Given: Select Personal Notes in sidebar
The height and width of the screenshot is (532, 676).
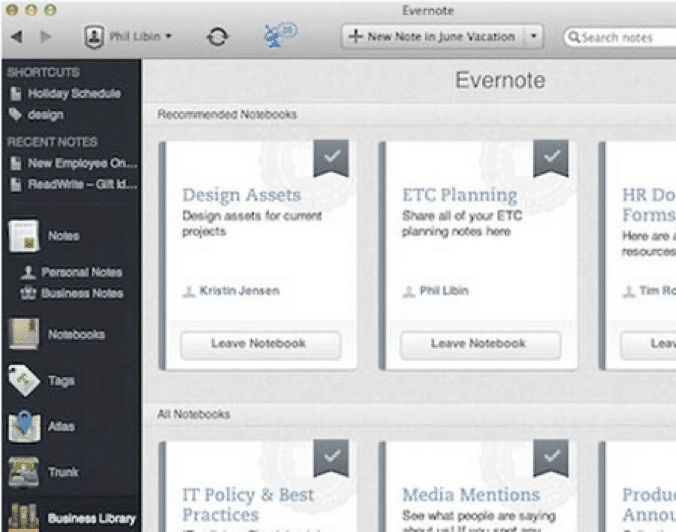Looking at the screenshot, I should click(x=81, y=272).
